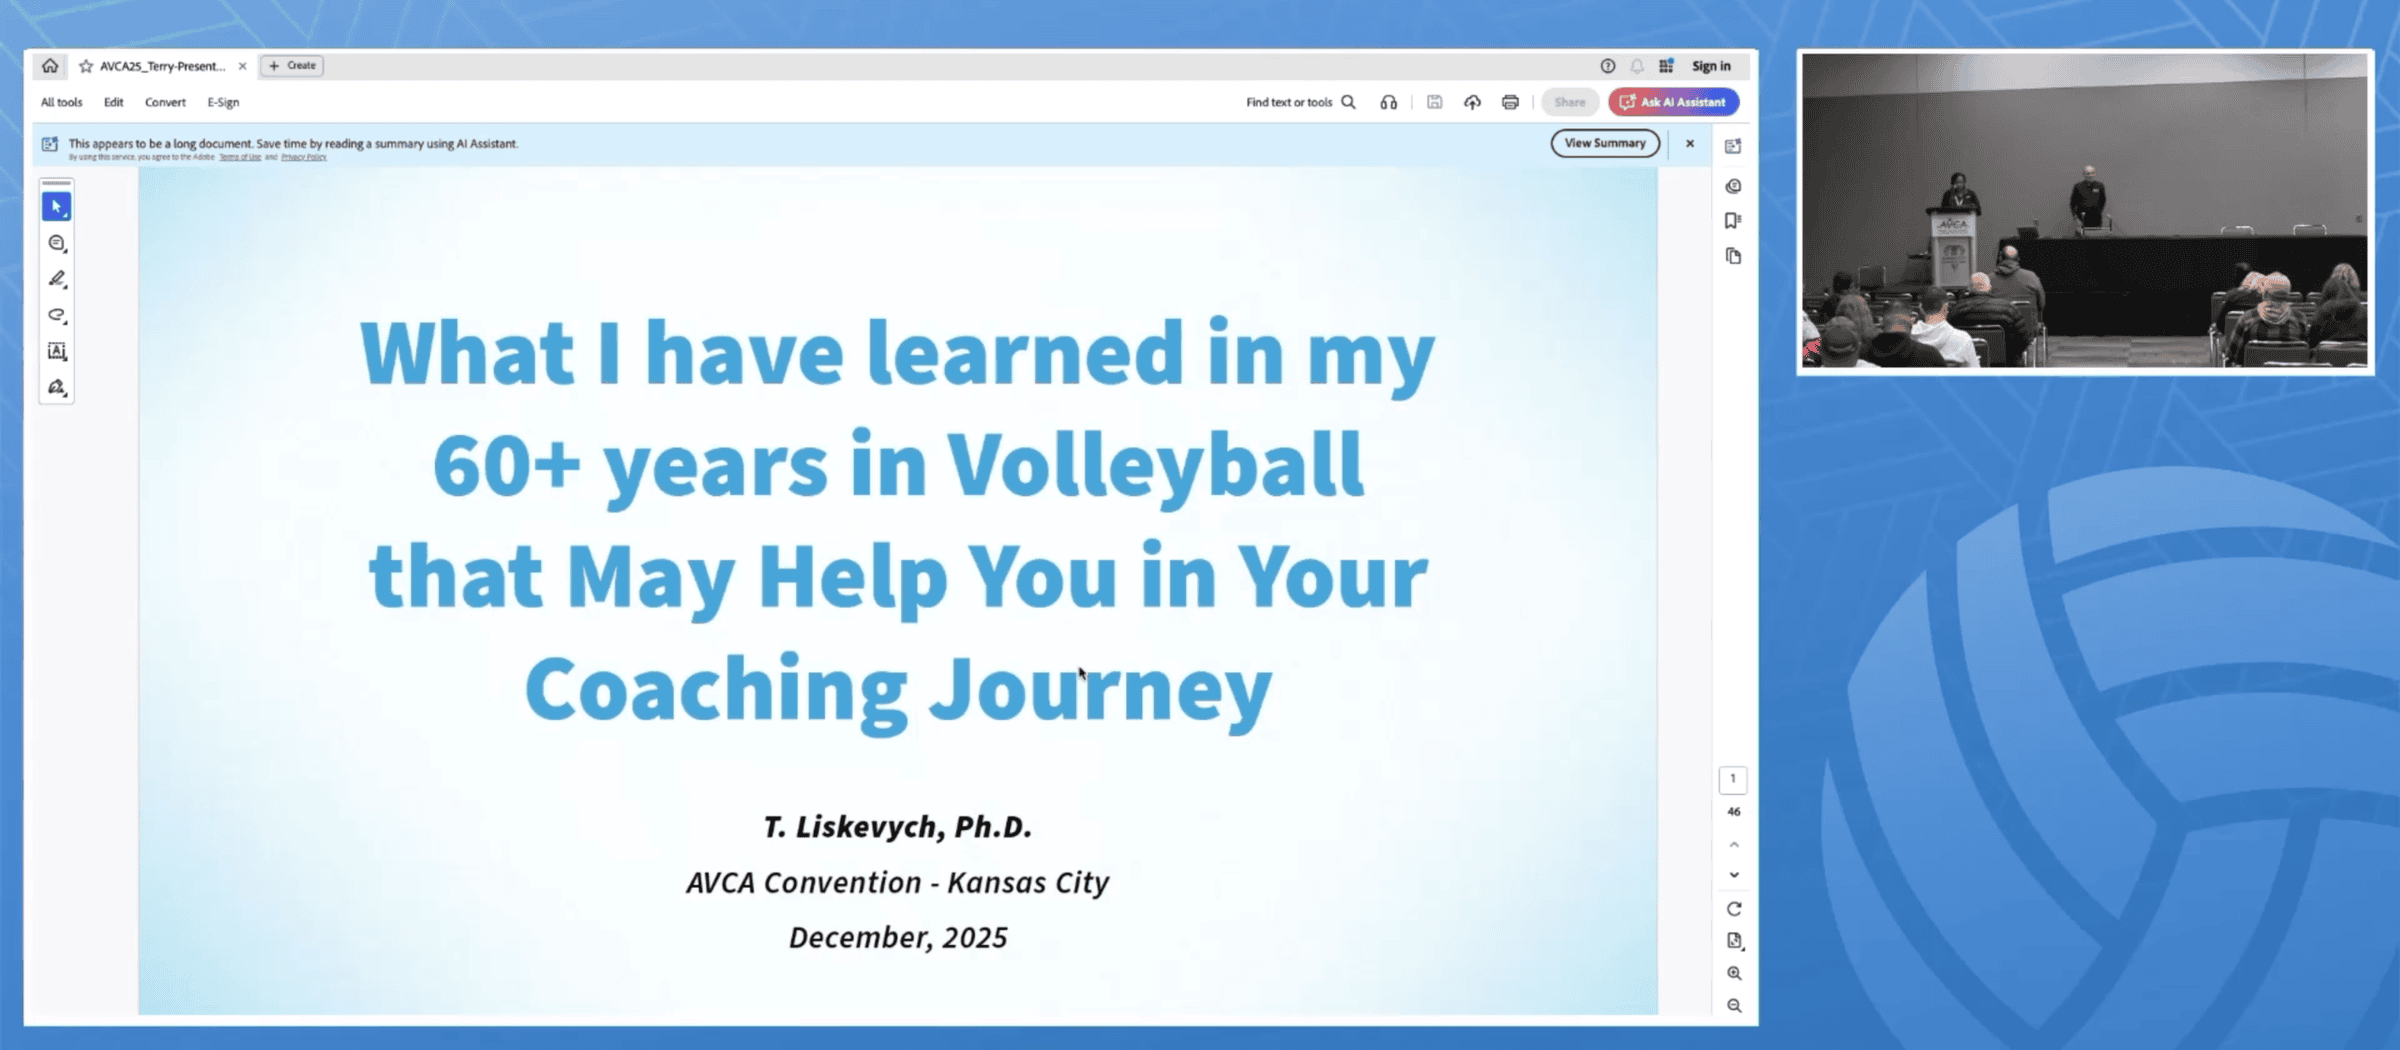Click the speaker camera video thumbnail
This screenshot has width=2400, height=1050.
tap(2085, 211)
